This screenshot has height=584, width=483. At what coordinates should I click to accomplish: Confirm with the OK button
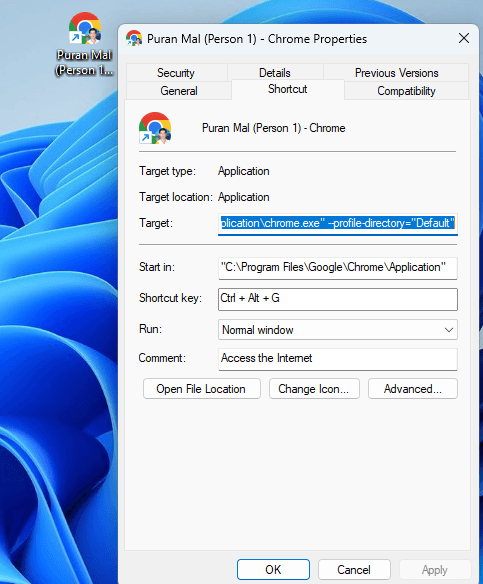tap(273, 569)
